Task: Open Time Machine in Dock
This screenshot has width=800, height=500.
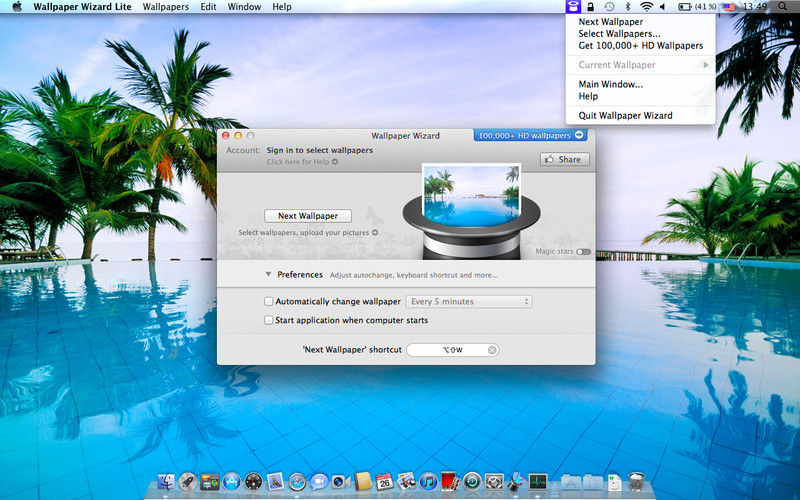Action: tap(472, 482)
